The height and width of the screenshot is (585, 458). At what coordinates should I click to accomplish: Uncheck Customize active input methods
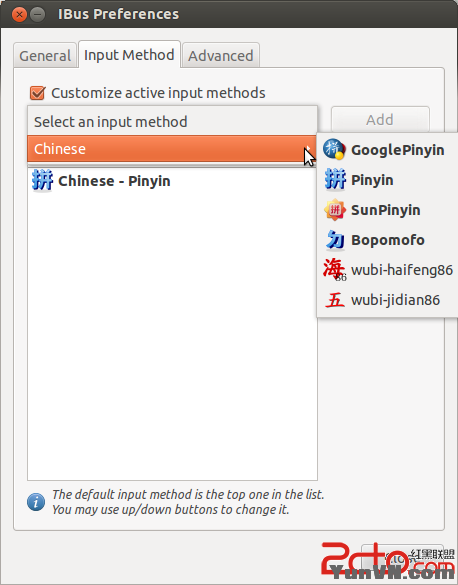[37, 93]
